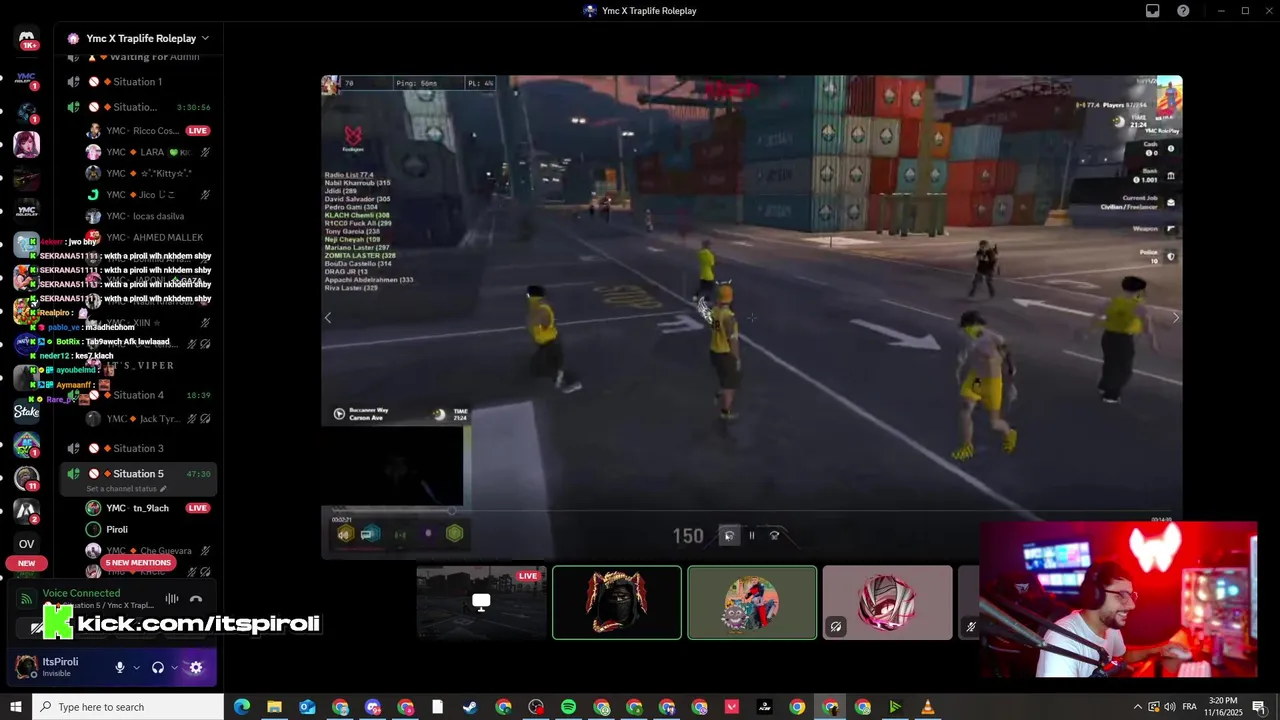Open the taskbar clock showing 3:20 PM
This screenshot has height=720, width=1280.
(1223, 707)
